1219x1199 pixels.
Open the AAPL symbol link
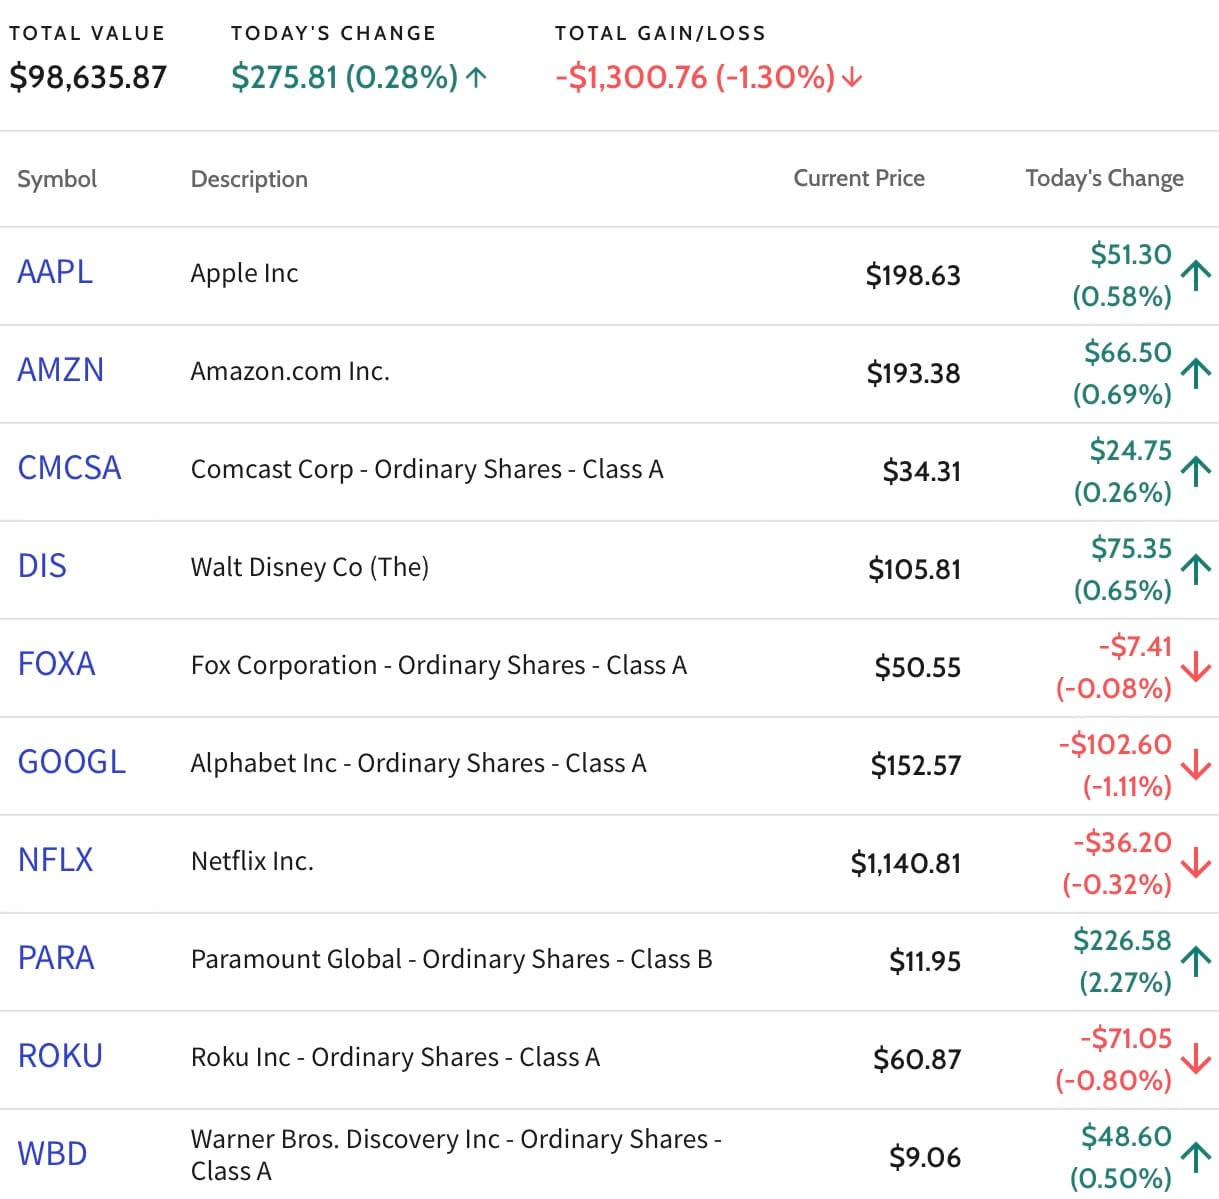pyautogui.click(x=55, y=272)
